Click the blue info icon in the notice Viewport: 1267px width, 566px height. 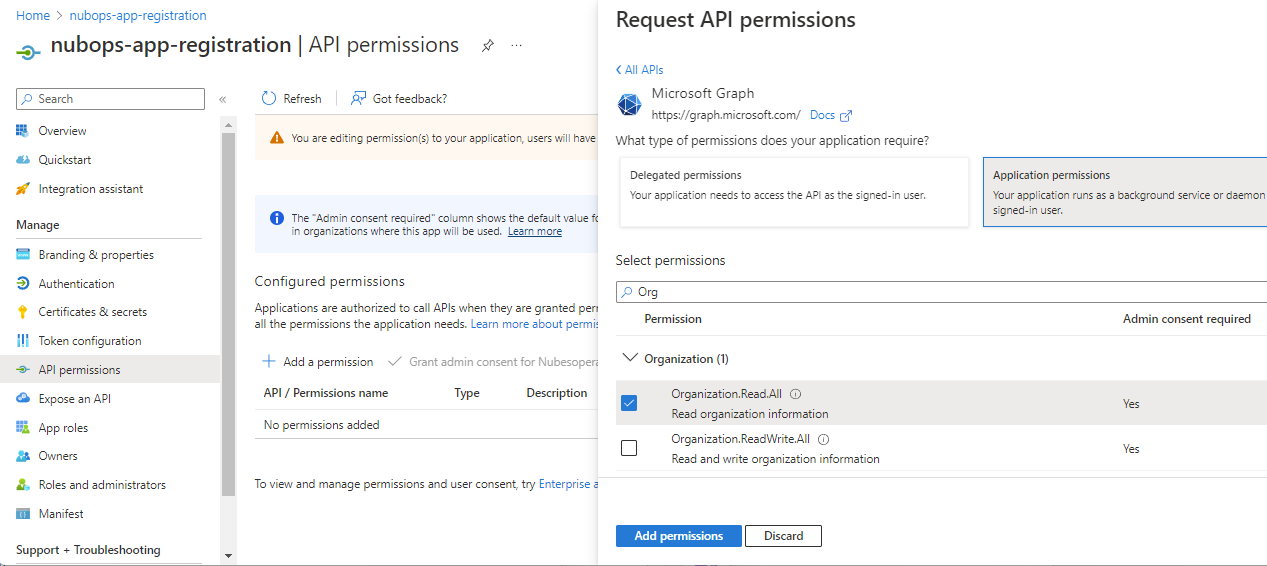tap(277, 218)
